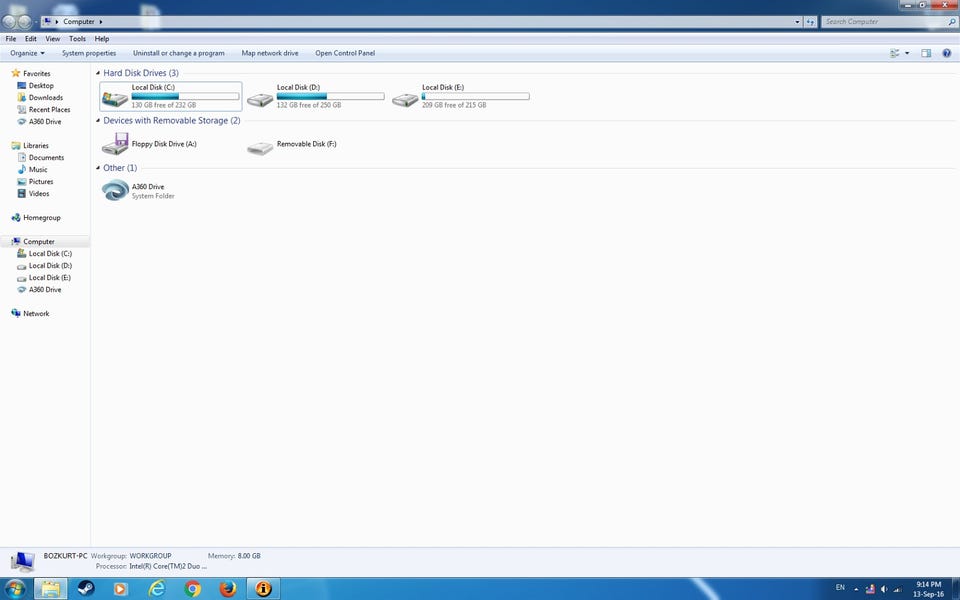Open the Edit menu
The image size is (960, 600).
click(x=31, y=39)
